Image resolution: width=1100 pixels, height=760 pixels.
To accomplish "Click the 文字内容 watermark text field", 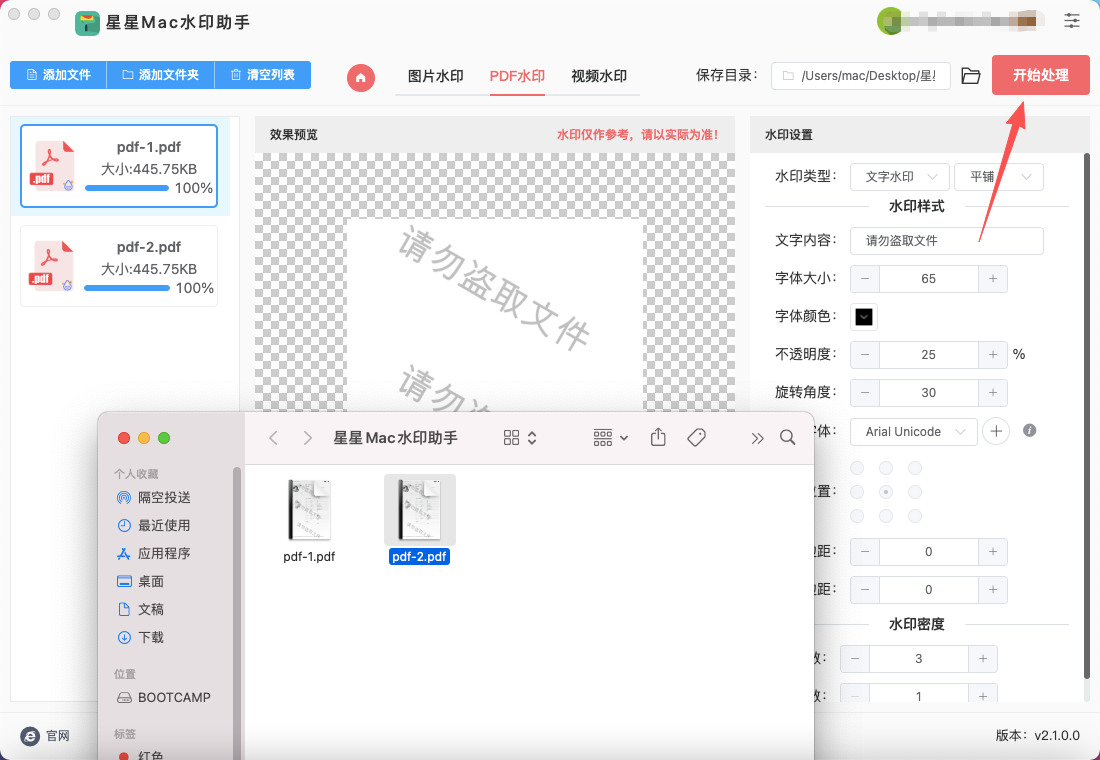I will (946, 240).
